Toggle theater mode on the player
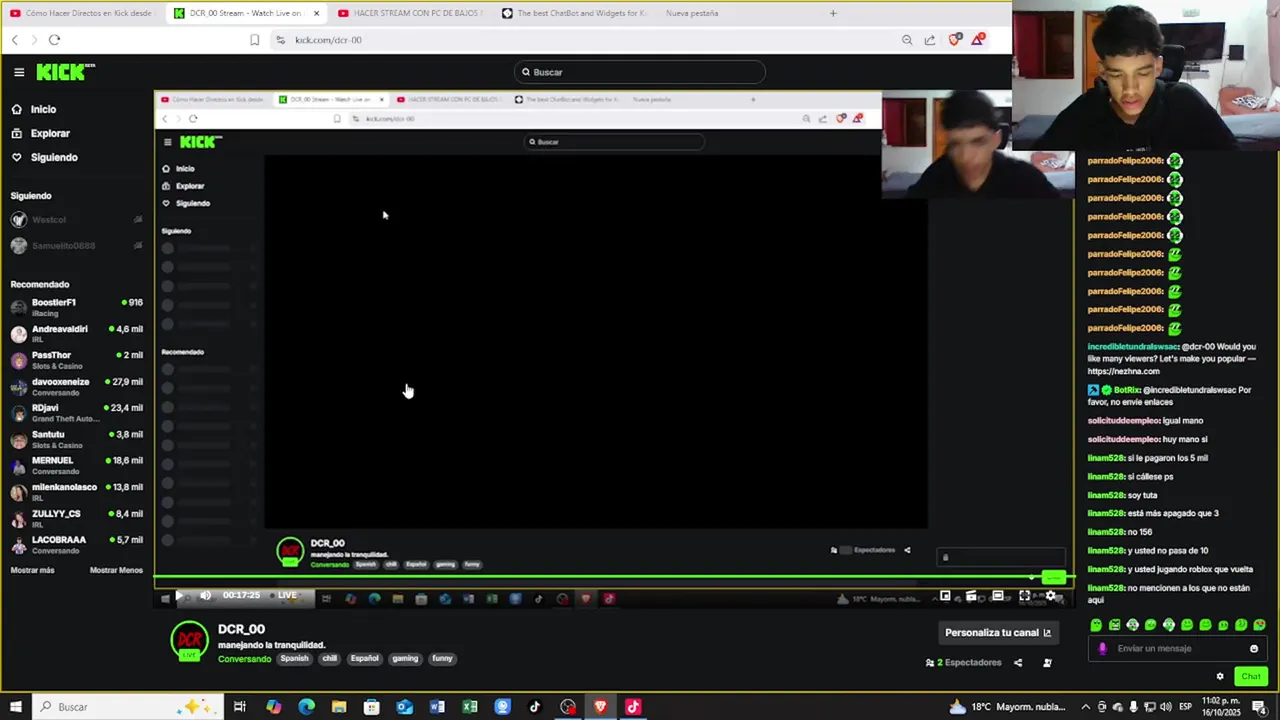 tap(997, 596)
